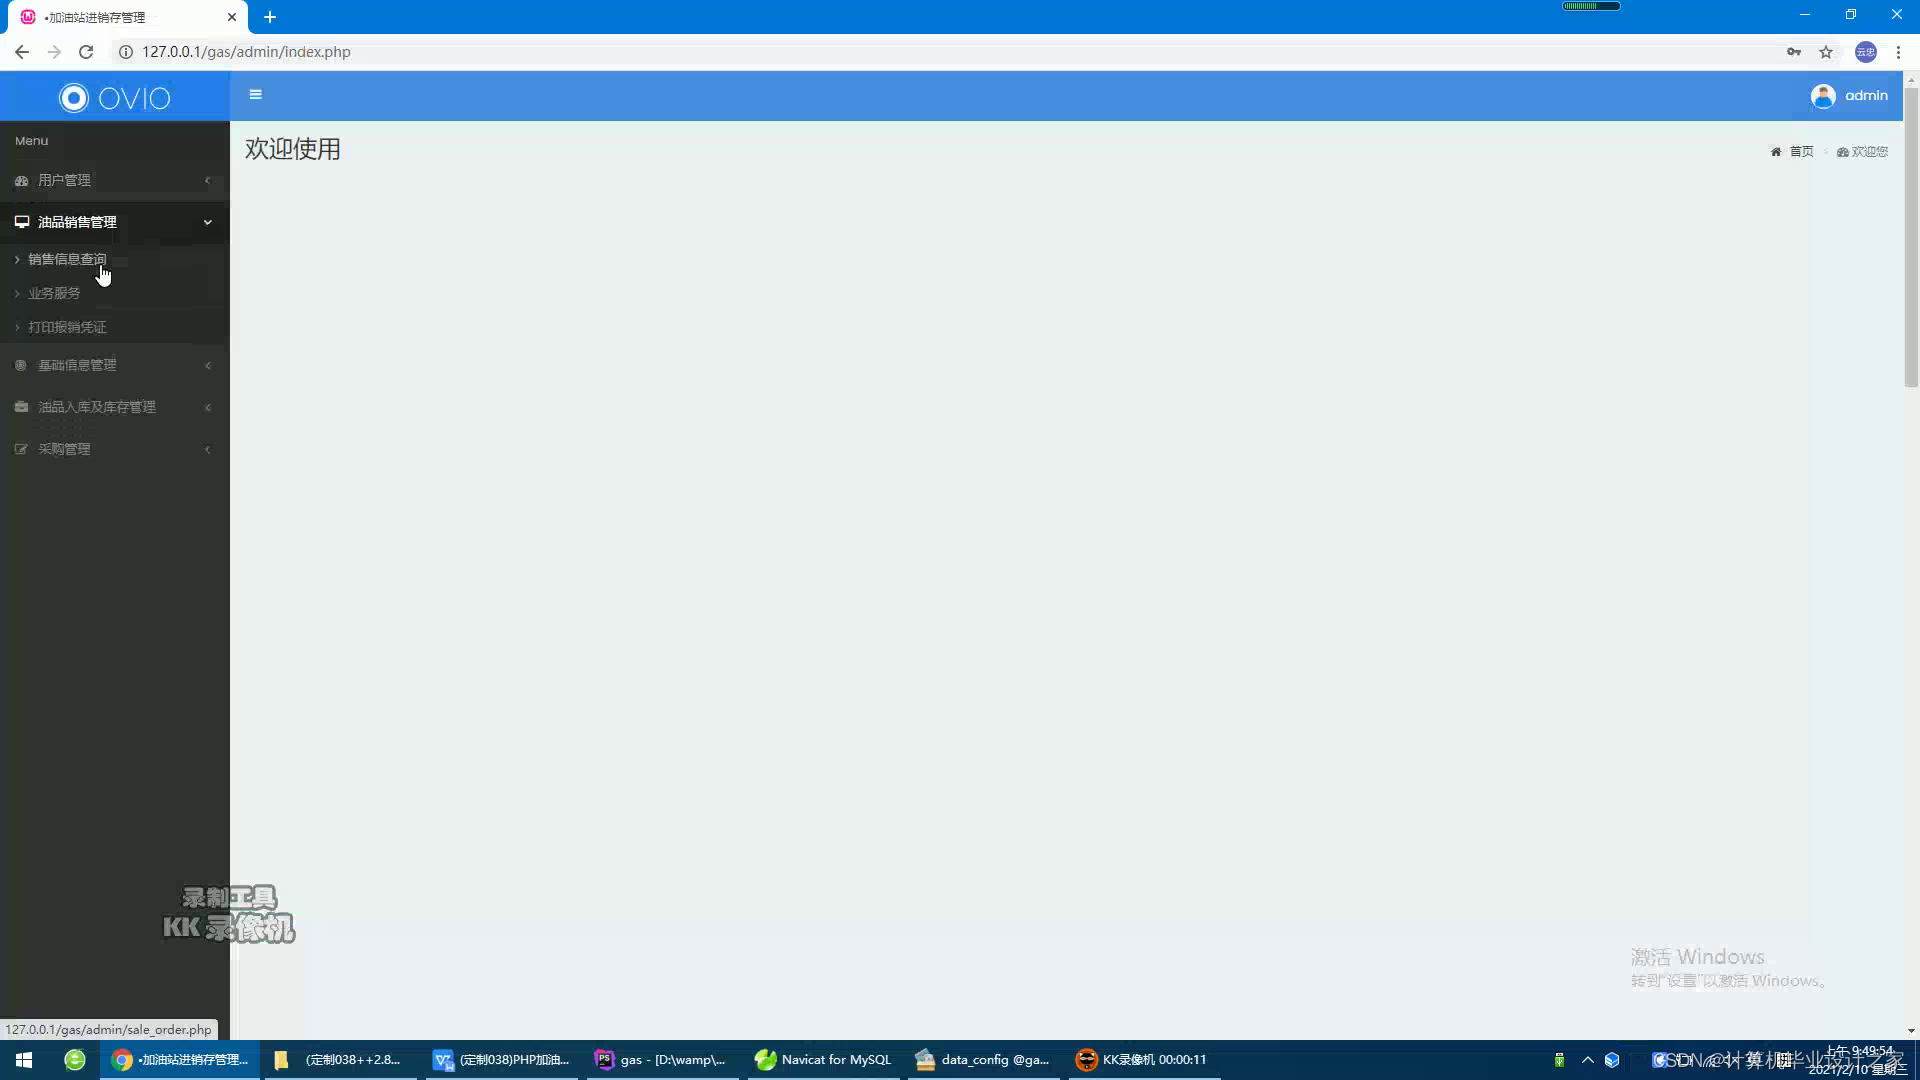The height and width of the screenshot is (1080, 1920).
Task: Toggle the hamburger sidebar menu icon
Action: tap(255, 95)
